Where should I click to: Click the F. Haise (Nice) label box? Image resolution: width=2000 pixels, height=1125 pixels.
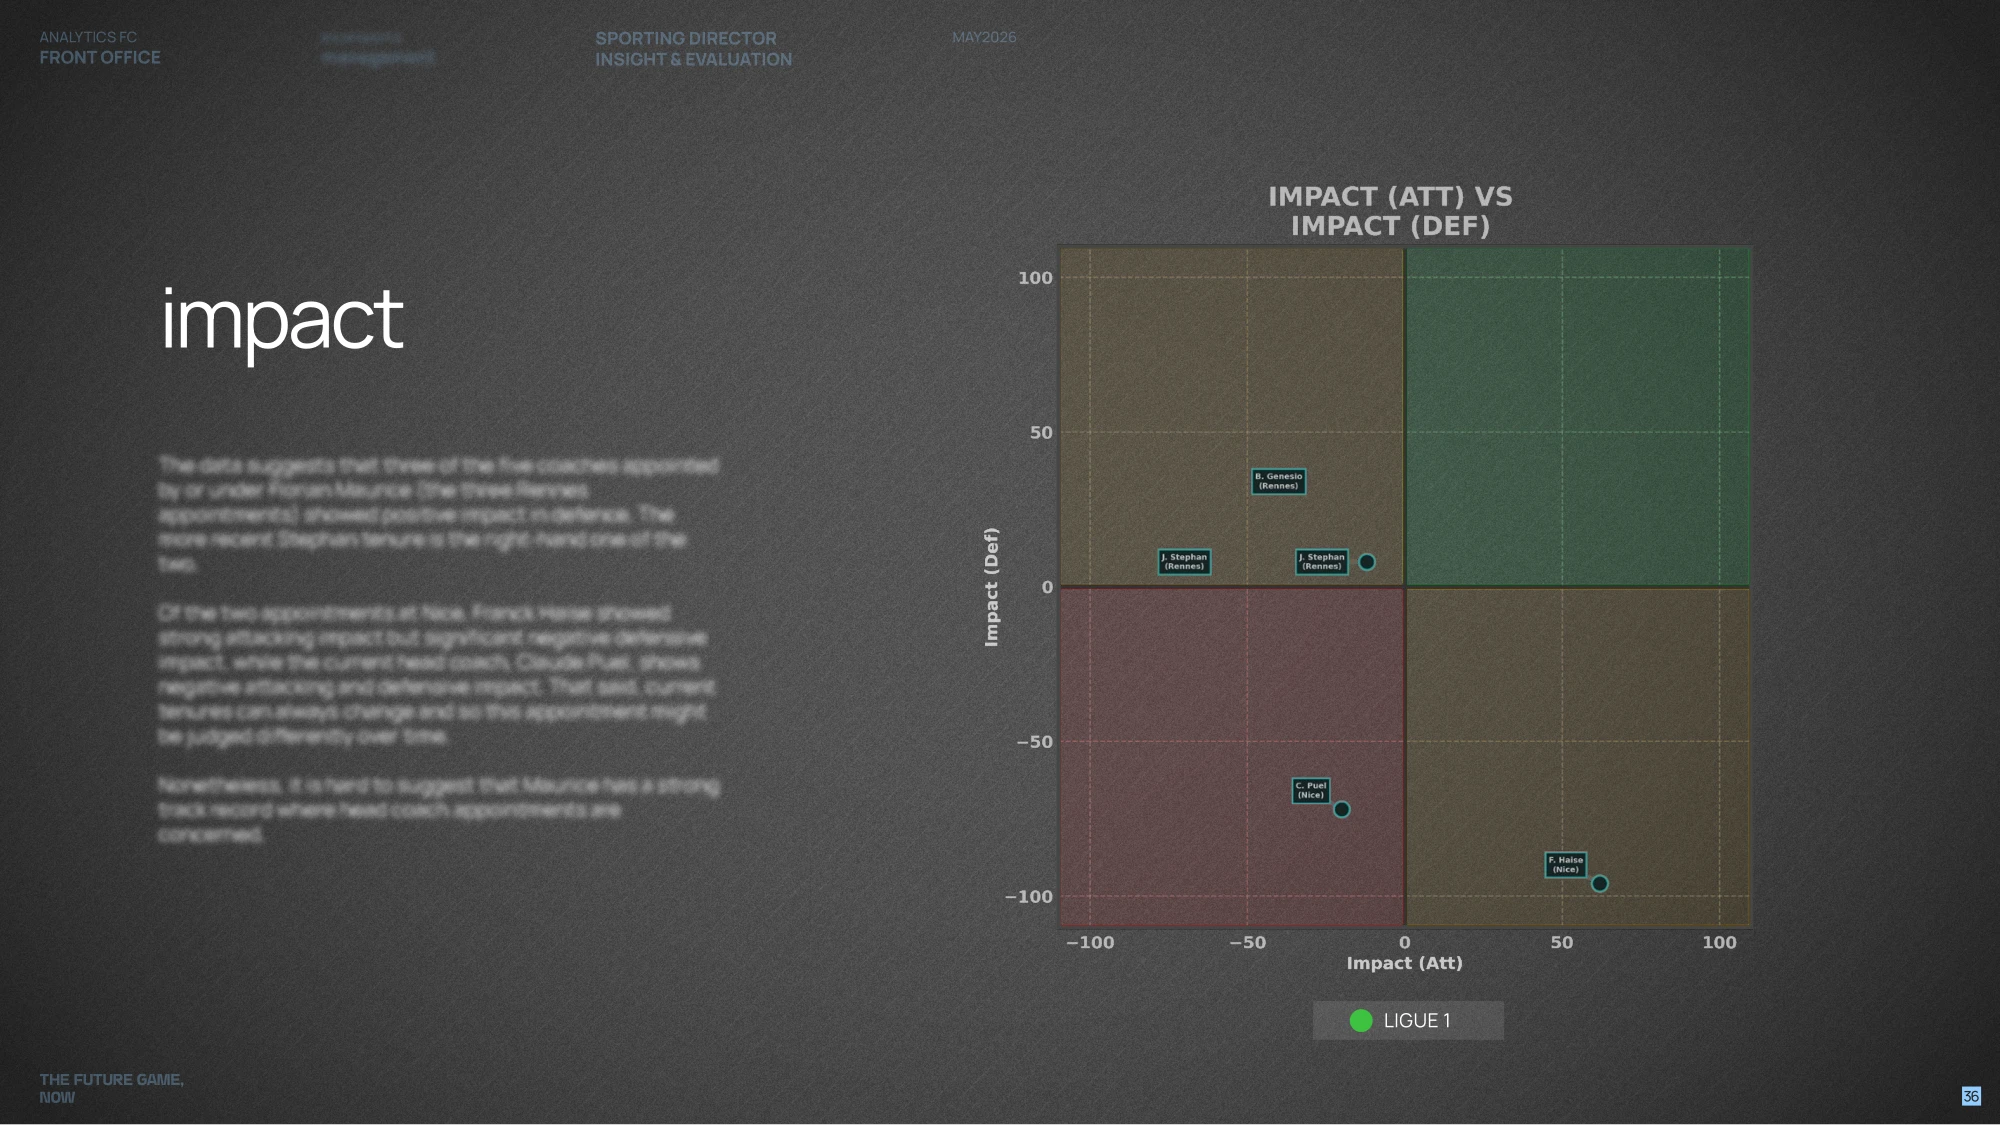tap(1565, 865)
